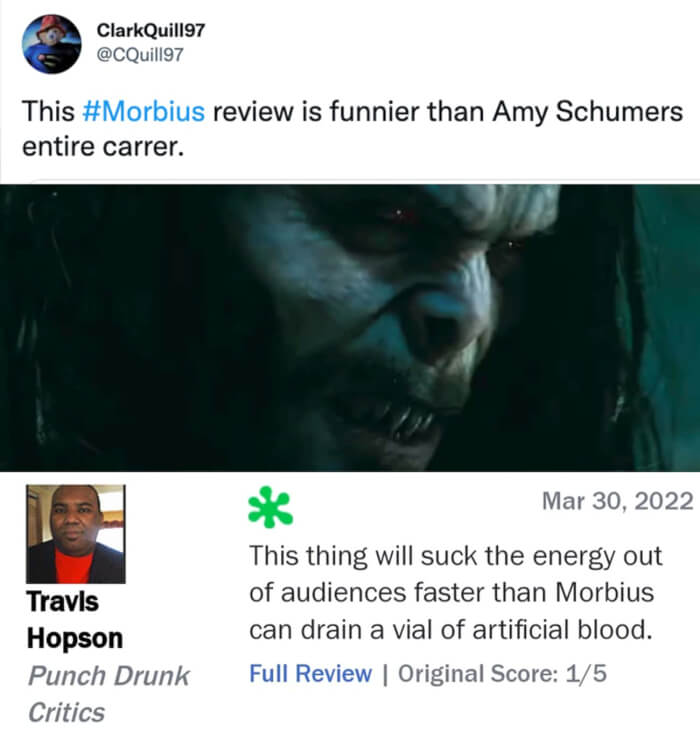Click Travis Hopson's reviewer photo
Screen dimensions: 700x730
coord(76,534)
